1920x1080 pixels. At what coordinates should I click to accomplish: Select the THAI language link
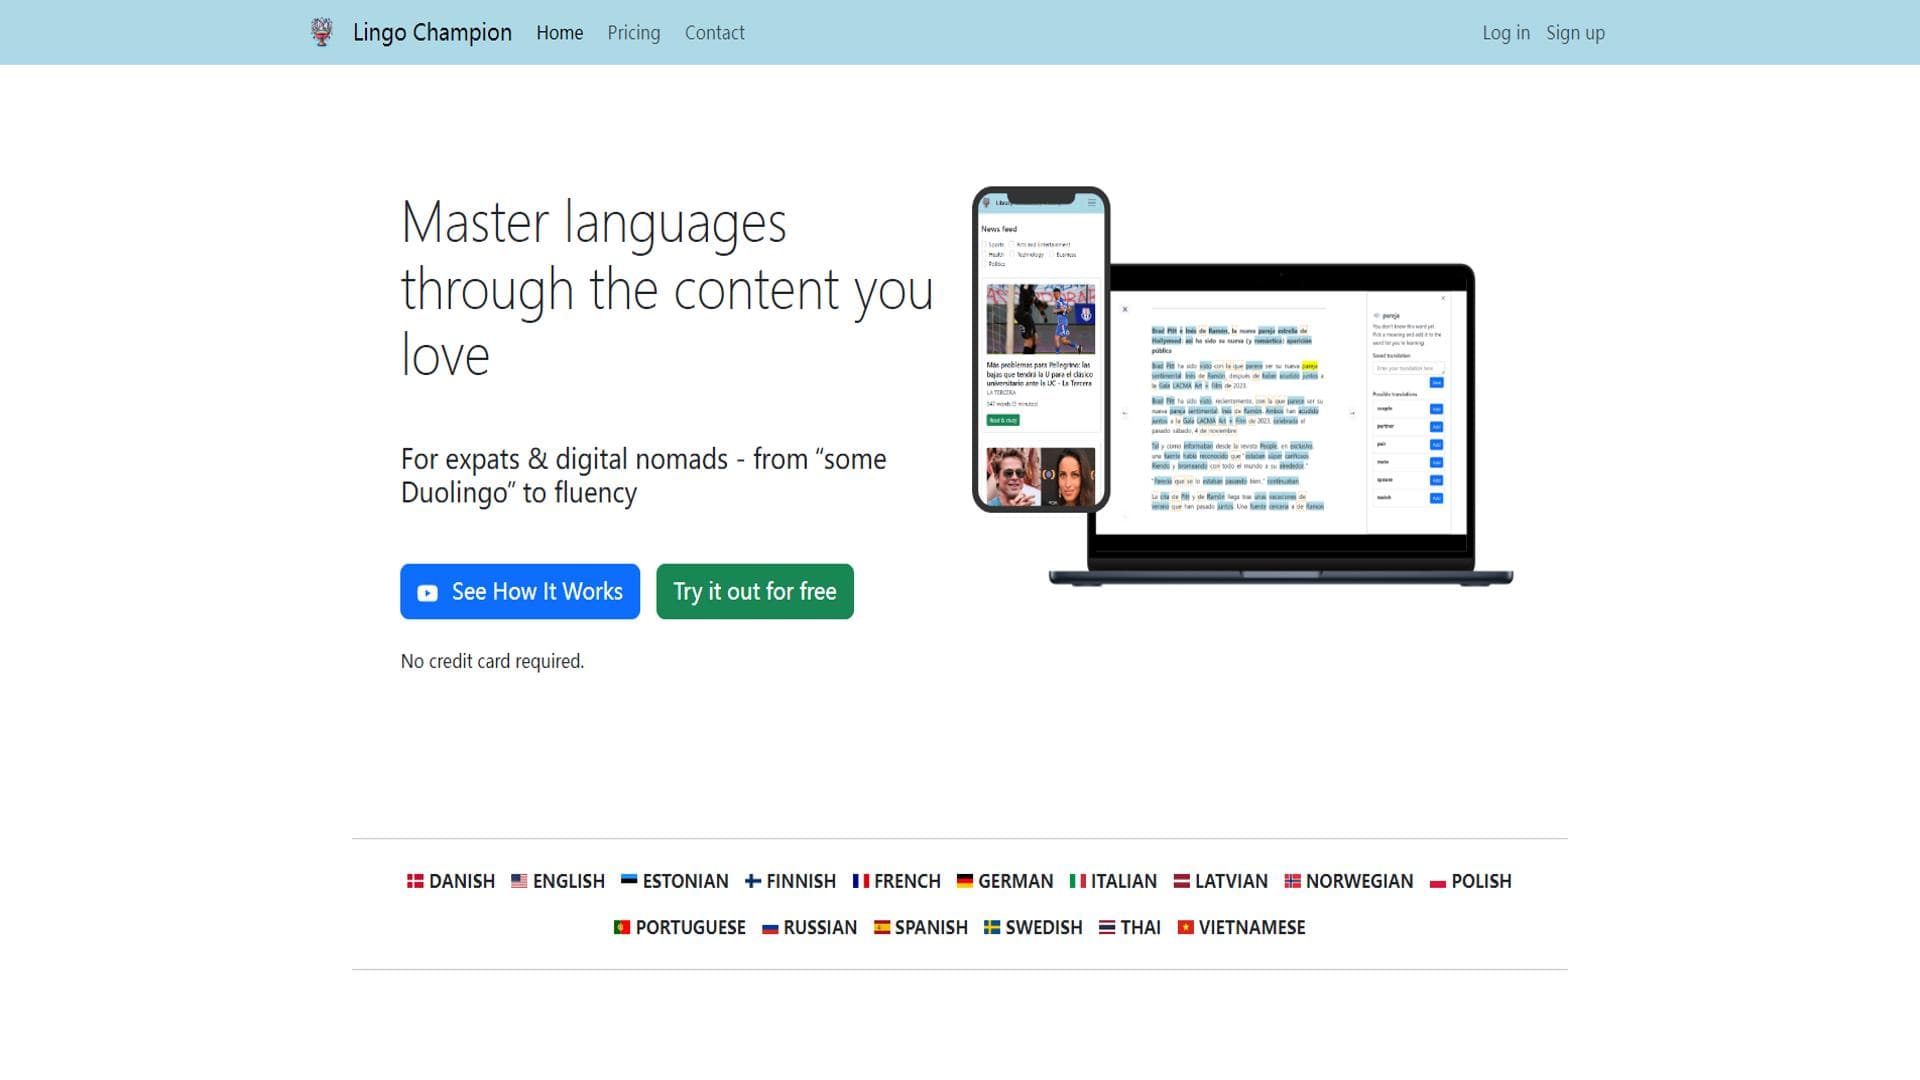(x=1130, y=927)
